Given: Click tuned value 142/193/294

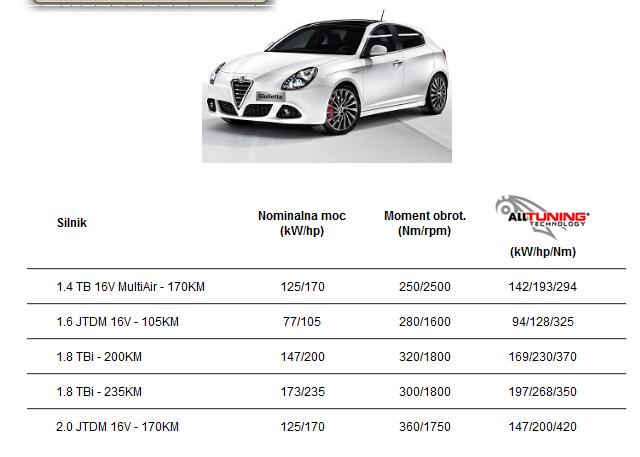Looking at the screenshot, I should (x=543, y=287).
